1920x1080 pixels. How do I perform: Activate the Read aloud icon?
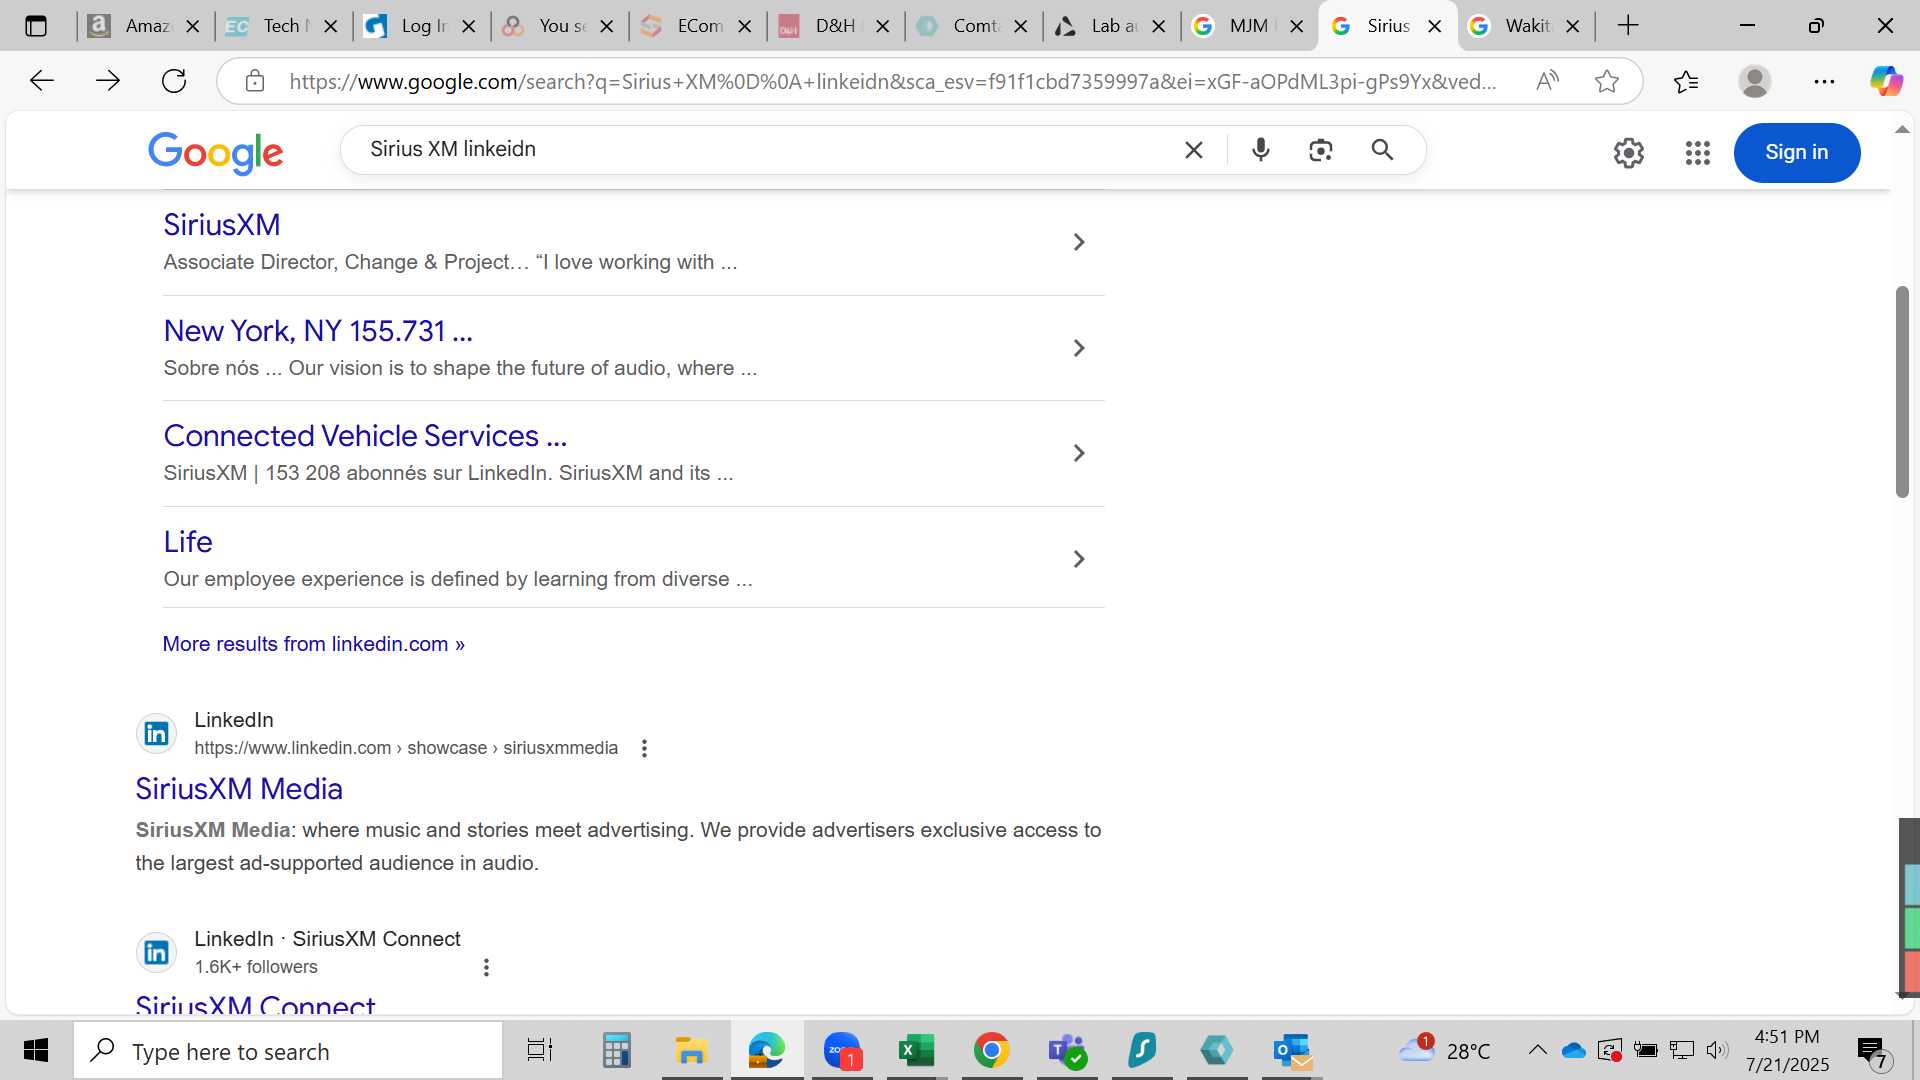pos(1547,81)
